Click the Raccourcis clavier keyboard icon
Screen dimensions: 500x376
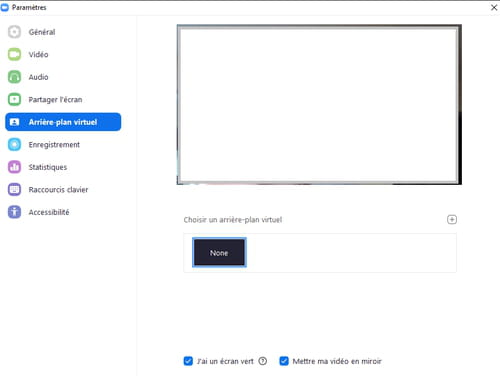[x=14, y=189]
